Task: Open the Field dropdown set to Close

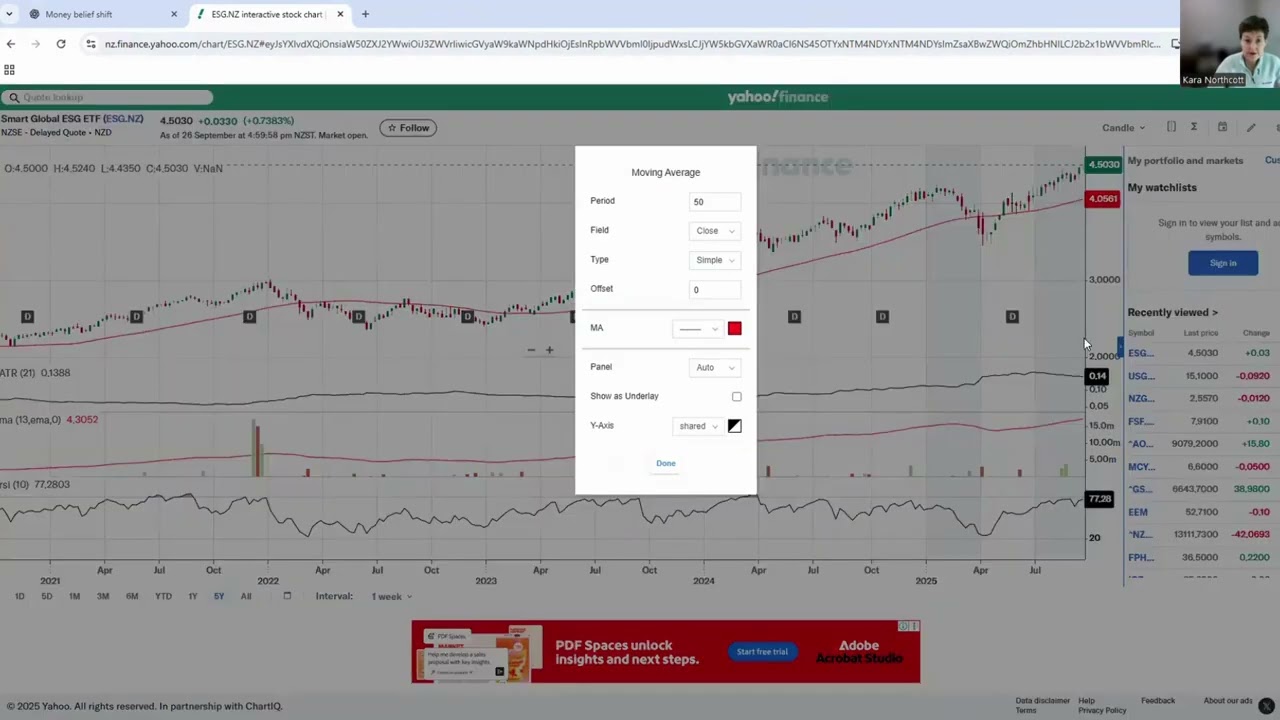Action: coord(715,231)
